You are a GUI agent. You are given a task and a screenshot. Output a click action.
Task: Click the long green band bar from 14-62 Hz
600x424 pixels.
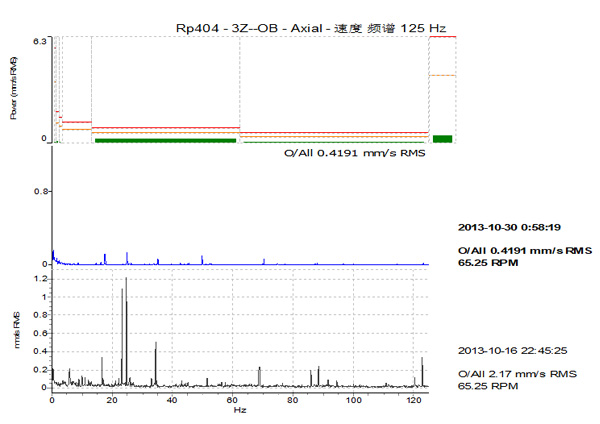coord(166,141)
